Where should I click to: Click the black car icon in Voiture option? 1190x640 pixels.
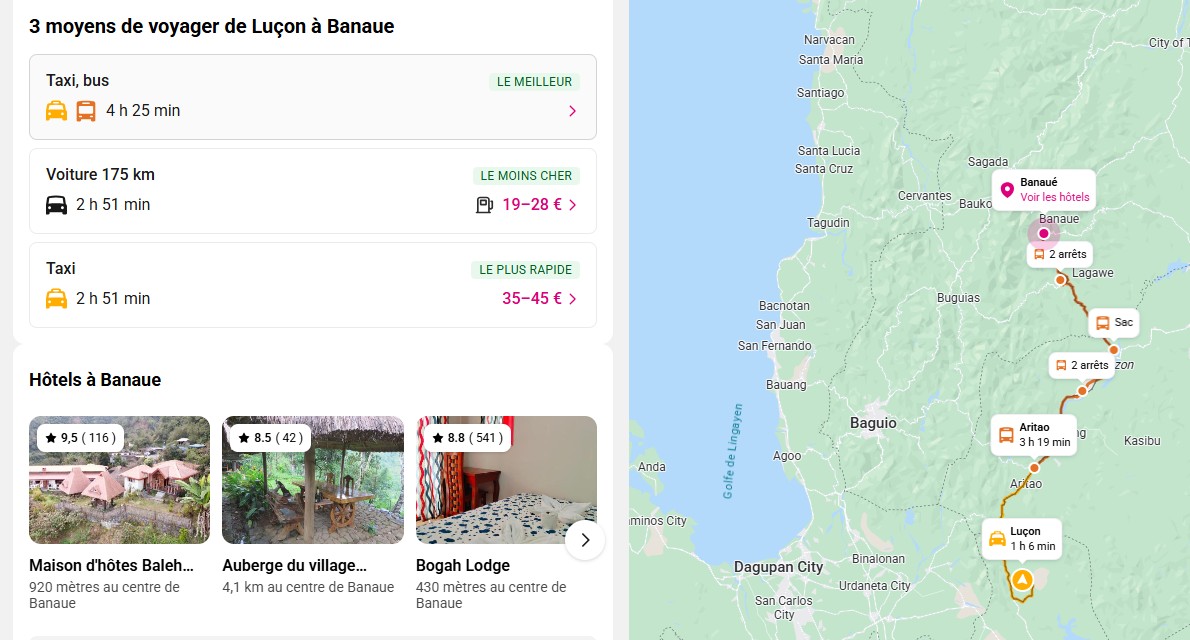coord(57,205)
